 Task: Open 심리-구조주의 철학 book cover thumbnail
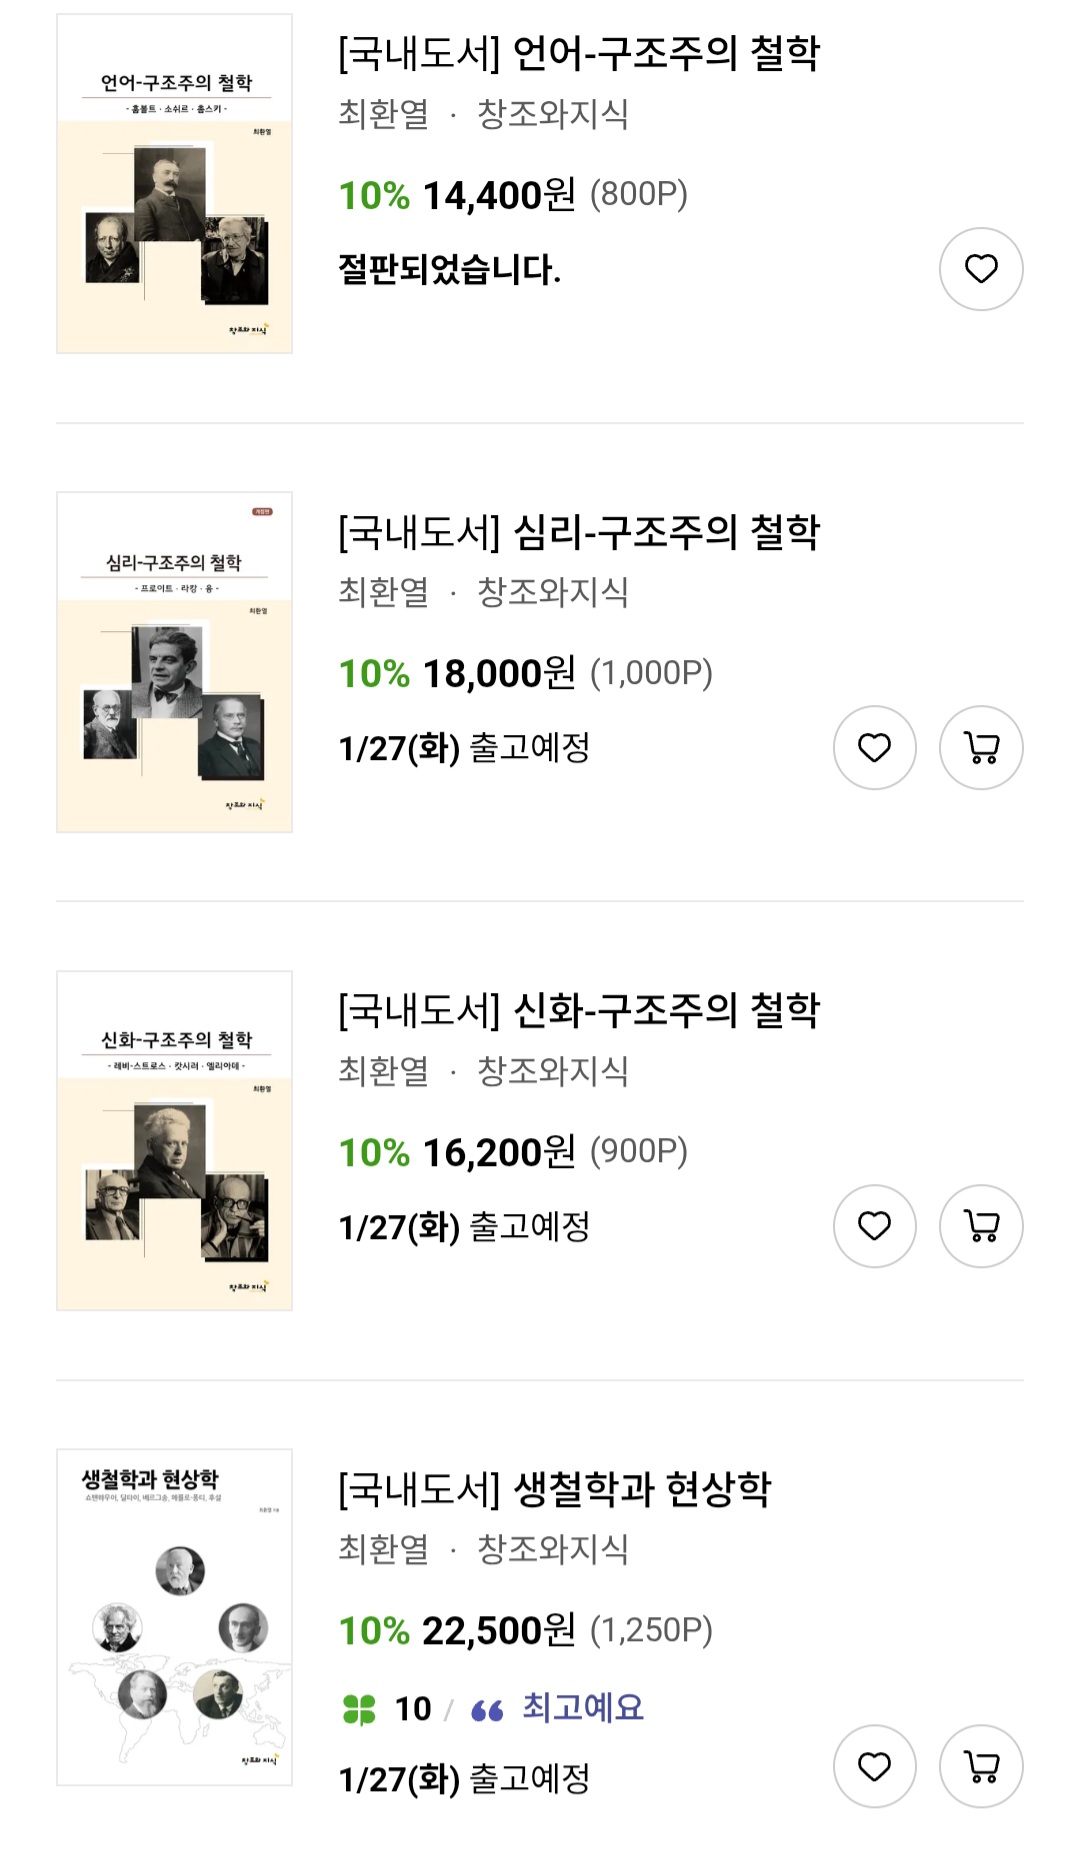tap(175, 662)
